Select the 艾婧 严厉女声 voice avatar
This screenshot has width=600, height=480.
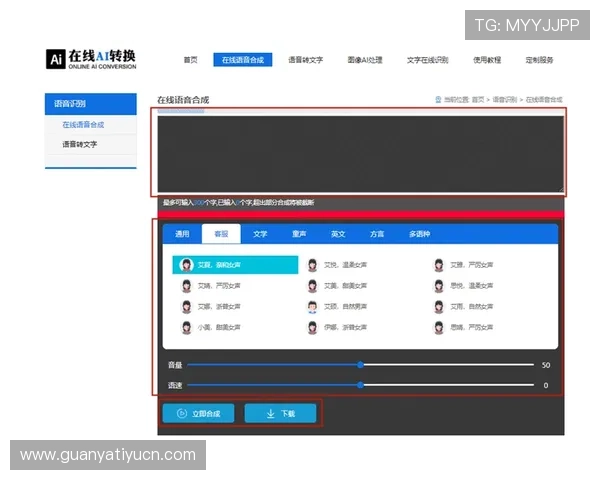pos(186,286)
